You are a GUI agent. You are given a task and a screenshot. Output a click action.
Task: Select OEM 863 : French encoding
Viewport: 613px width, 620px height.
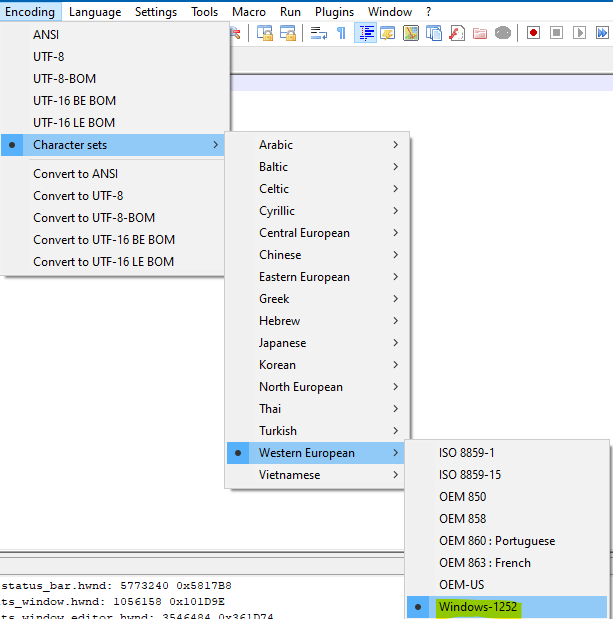507,563
